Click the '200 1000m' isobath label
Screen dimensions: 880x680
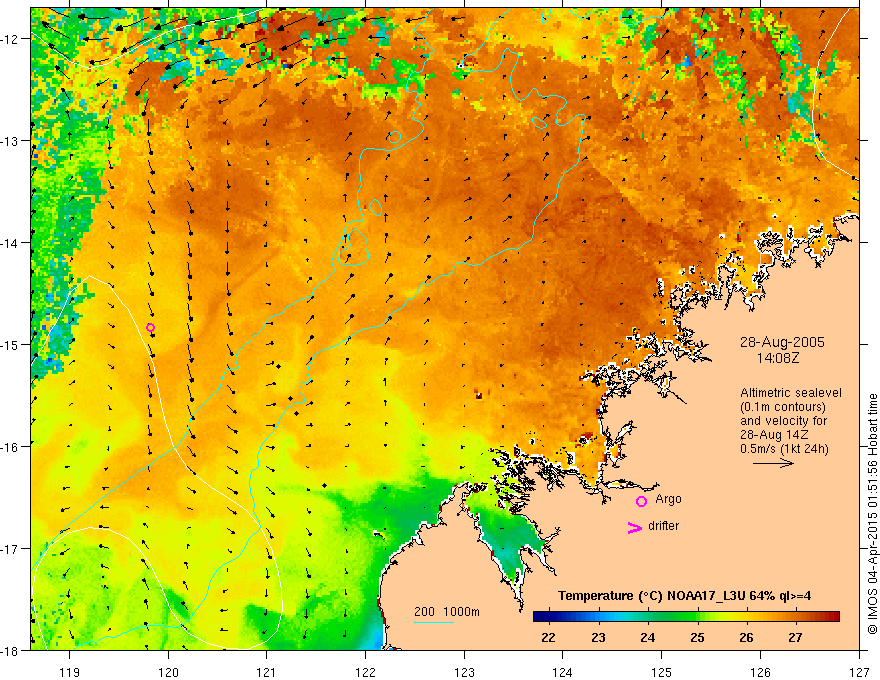click(x=447, y=612)
